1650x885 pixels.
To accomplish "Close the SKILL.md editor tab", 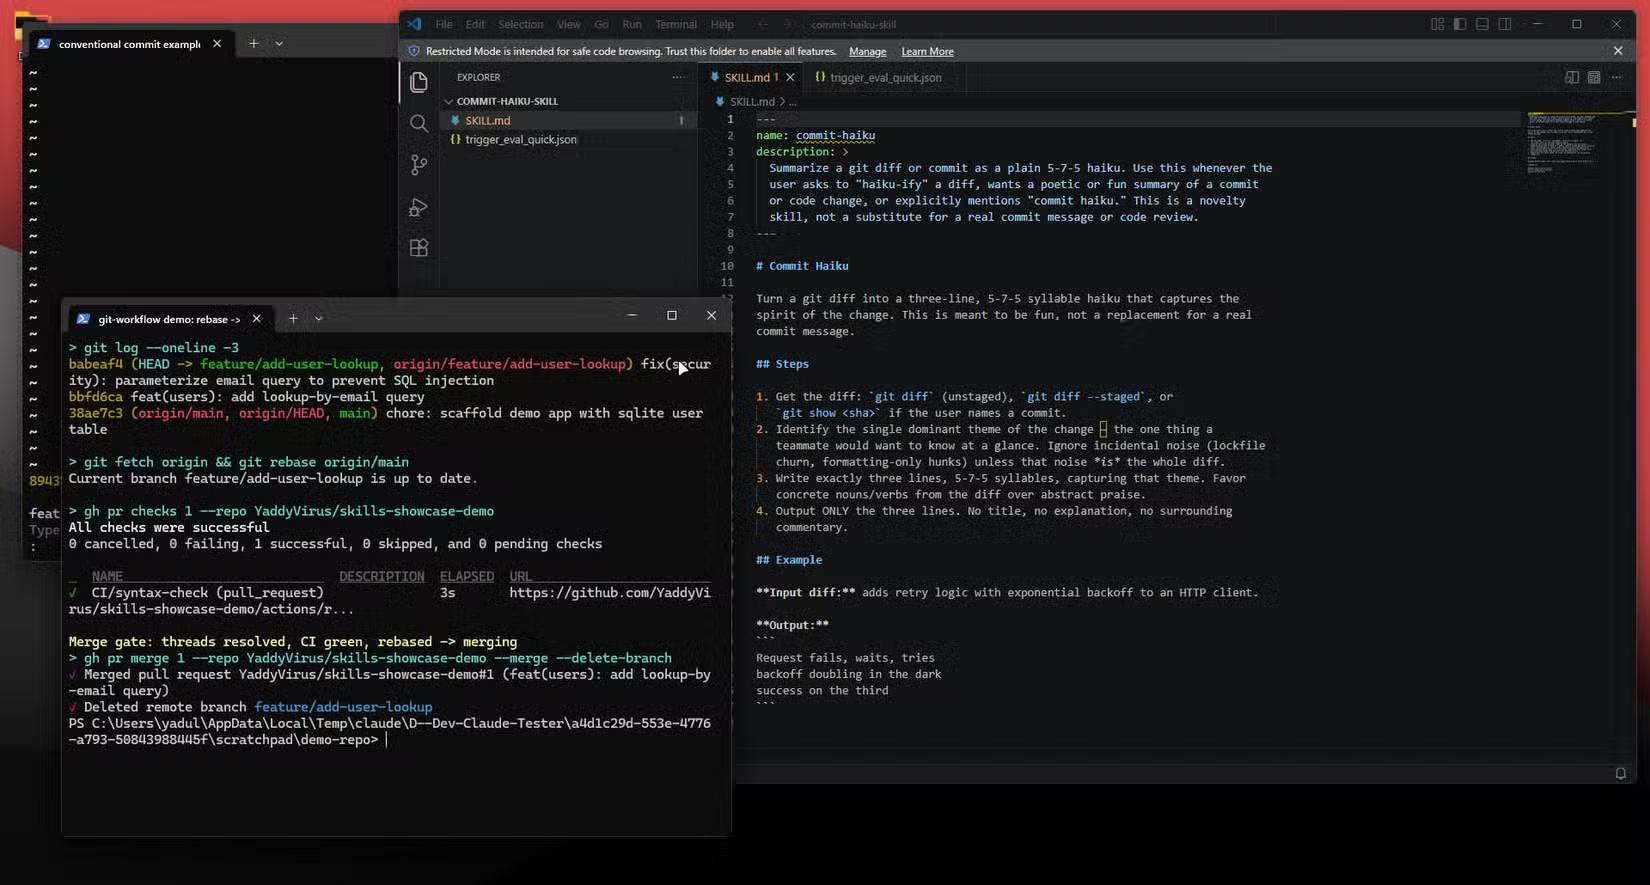I will coord(790,77).
